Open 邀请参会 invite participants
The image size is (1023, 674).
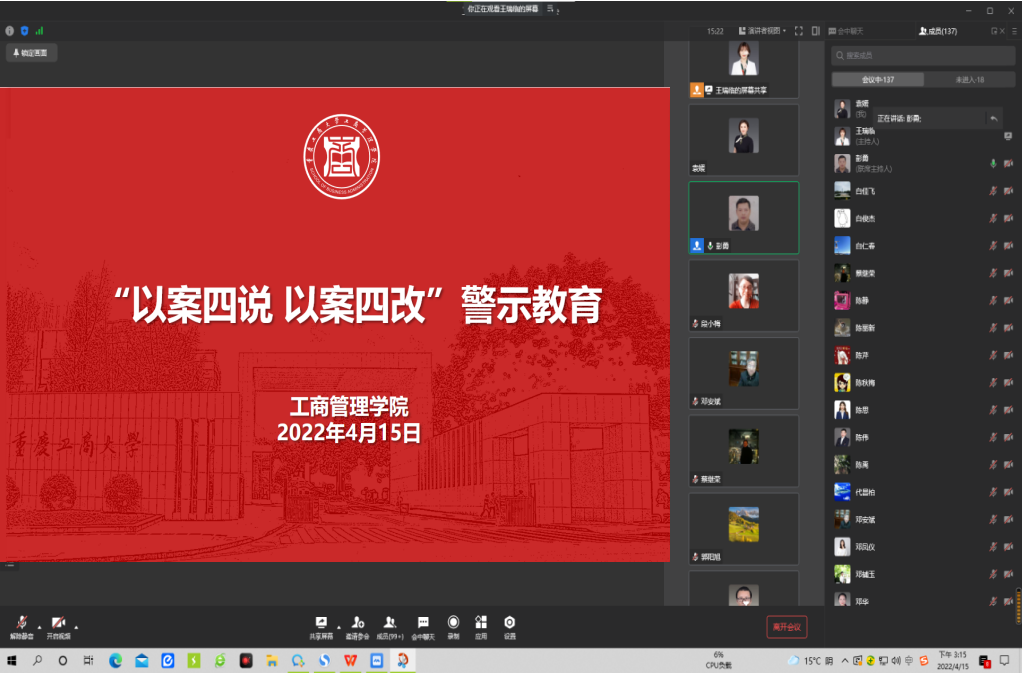(x=358, y=625)
